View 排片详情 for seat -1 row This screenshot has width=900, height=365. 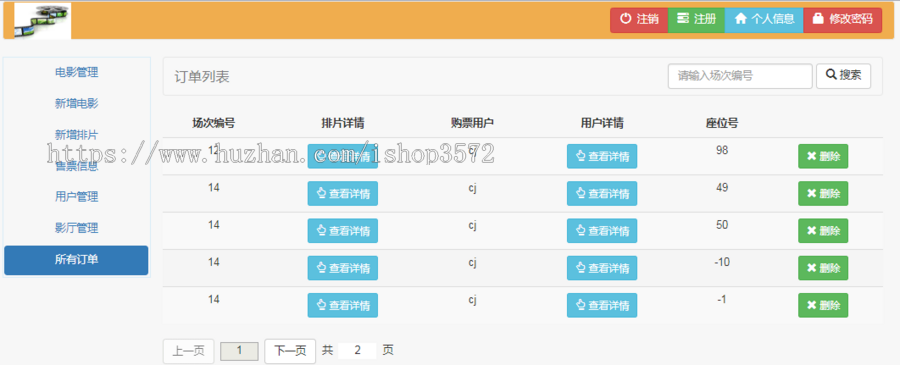pos(343,305)
